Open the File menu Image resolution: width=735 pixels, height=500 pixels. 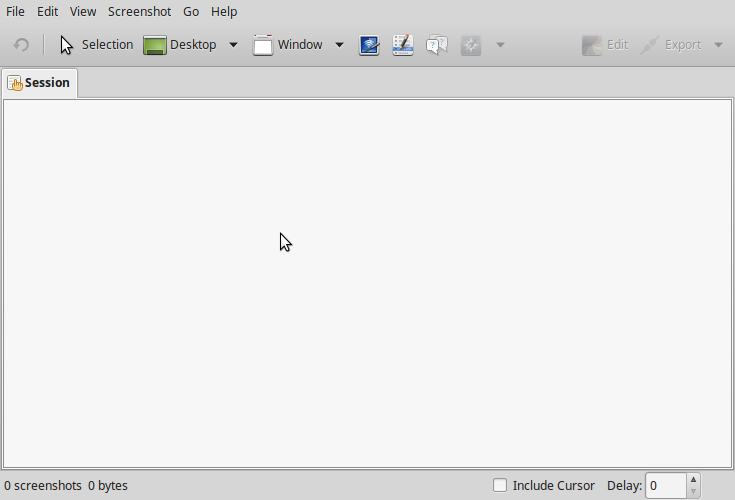(15, 12)
